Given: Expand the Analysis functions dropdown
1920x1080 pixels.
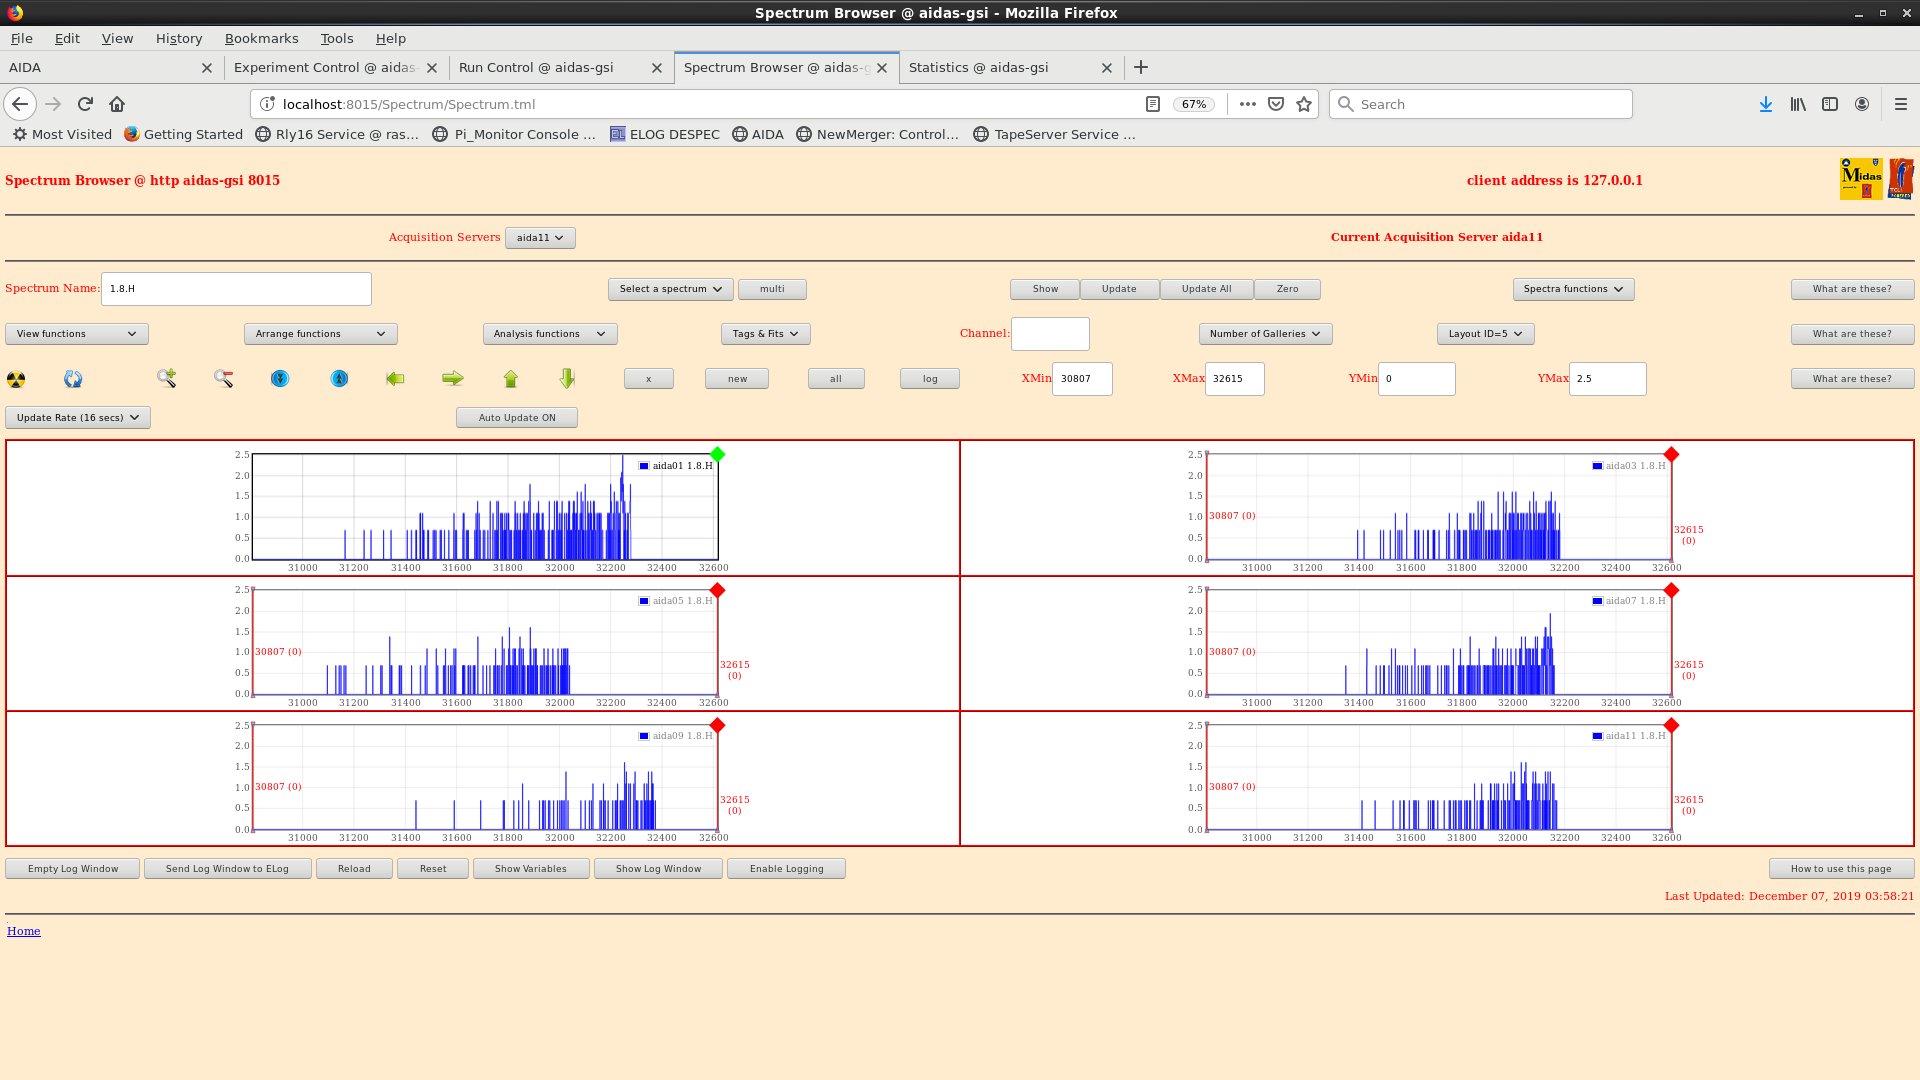Looking at the screenshot, I should click(x=550, y=334).
